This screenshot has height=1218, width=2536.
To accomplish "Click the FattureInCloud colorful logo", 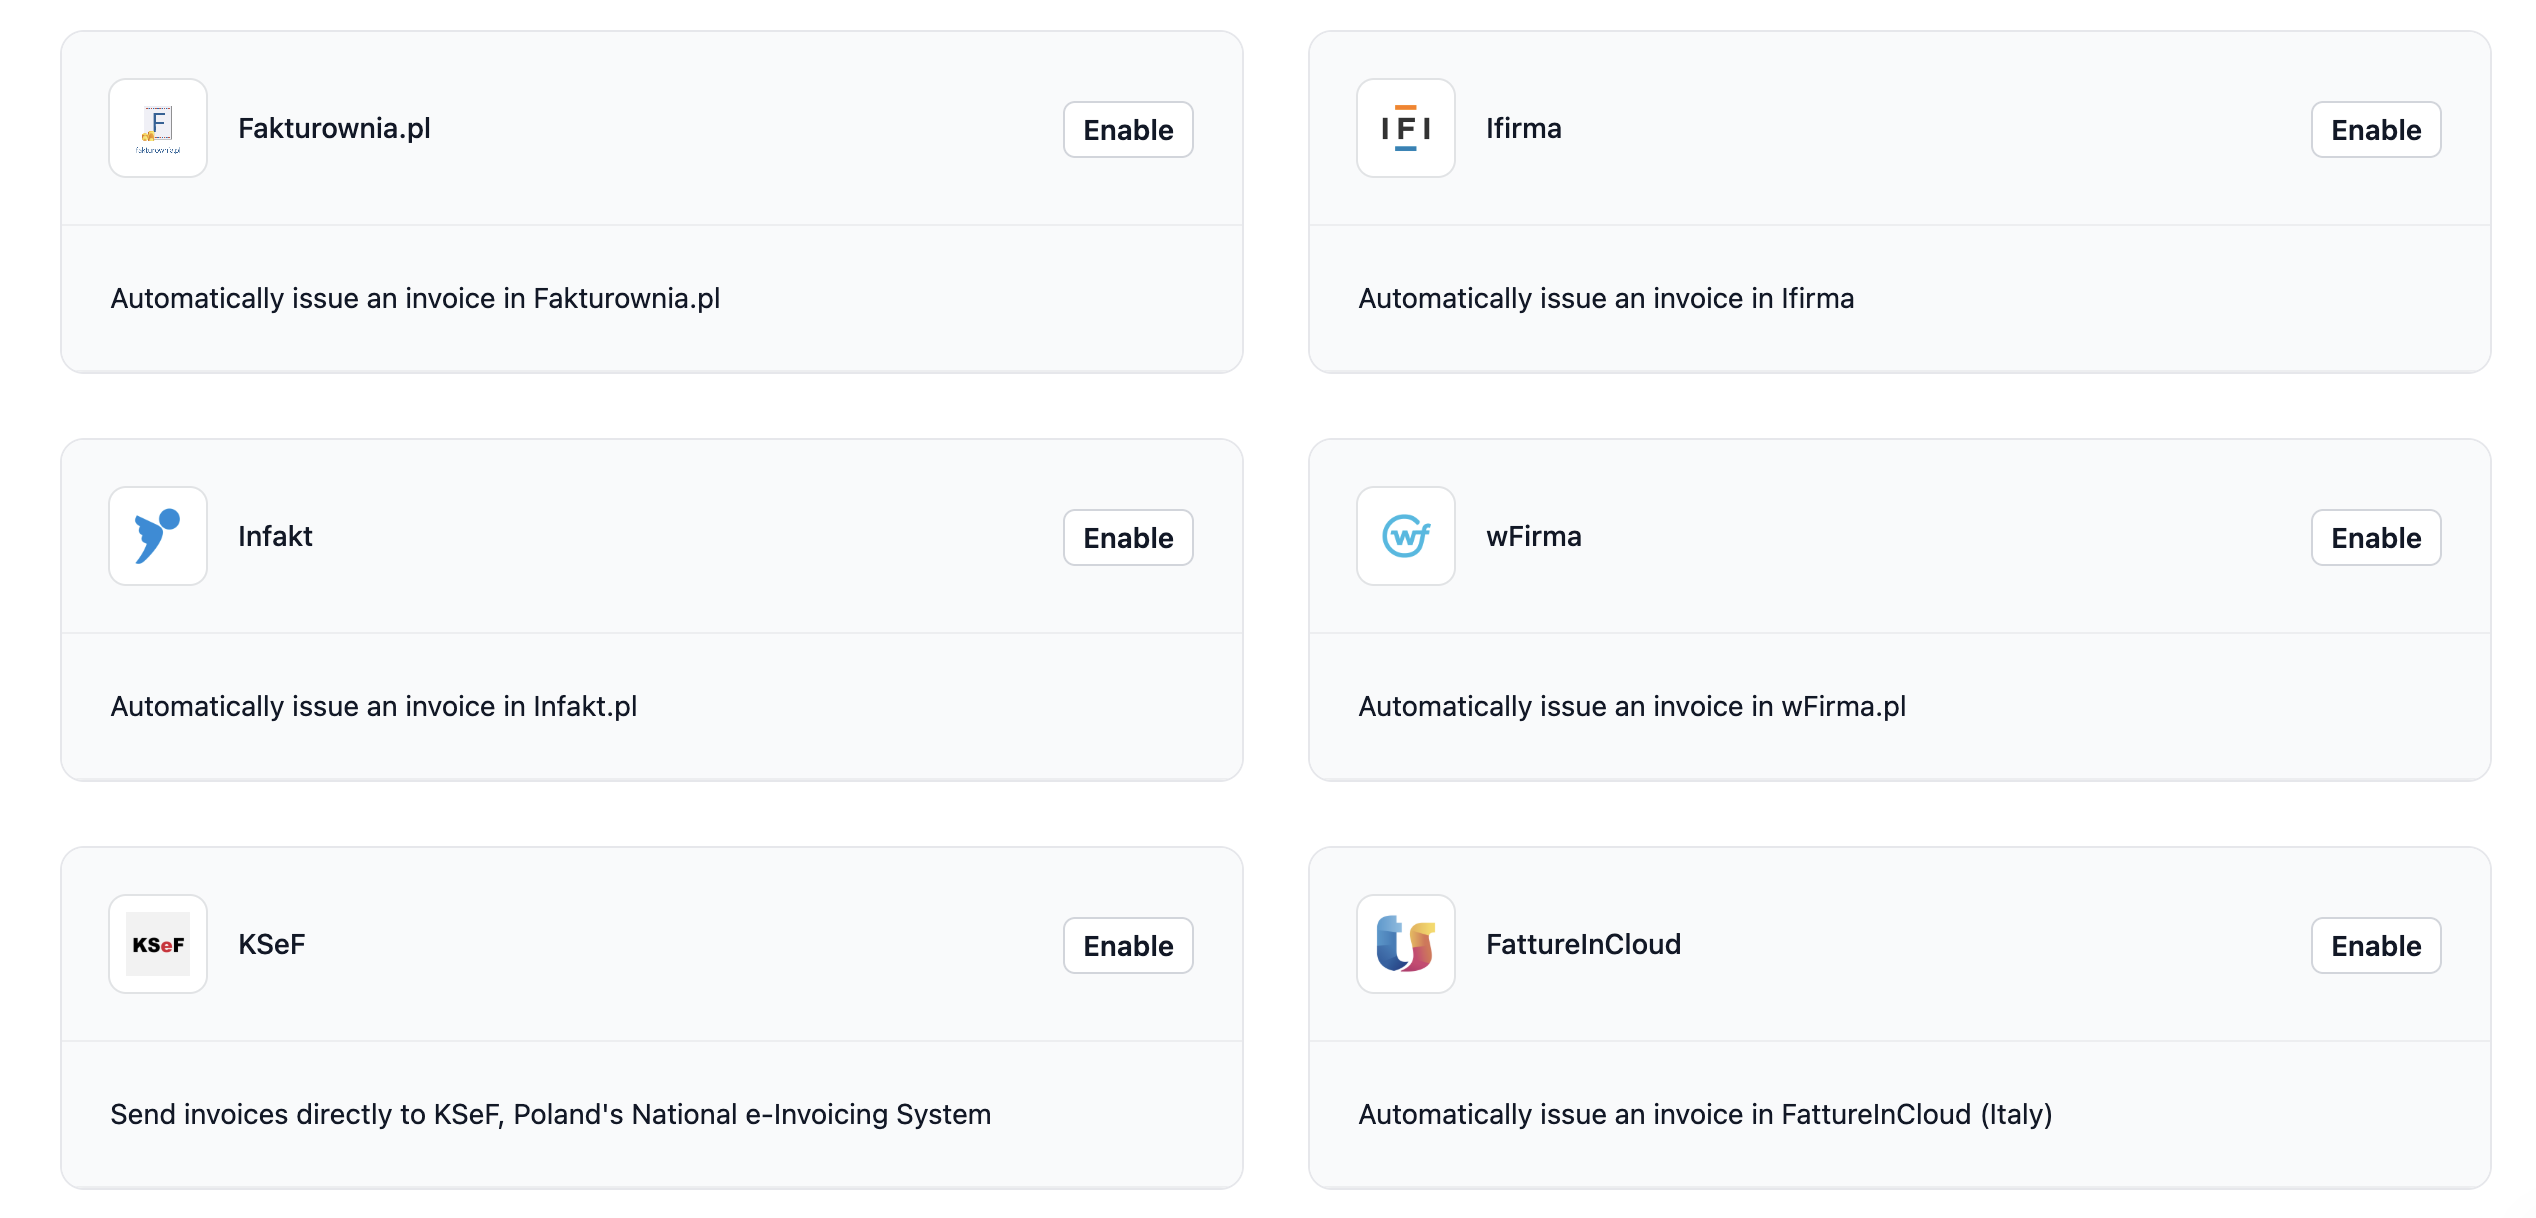I will 1405,944.
